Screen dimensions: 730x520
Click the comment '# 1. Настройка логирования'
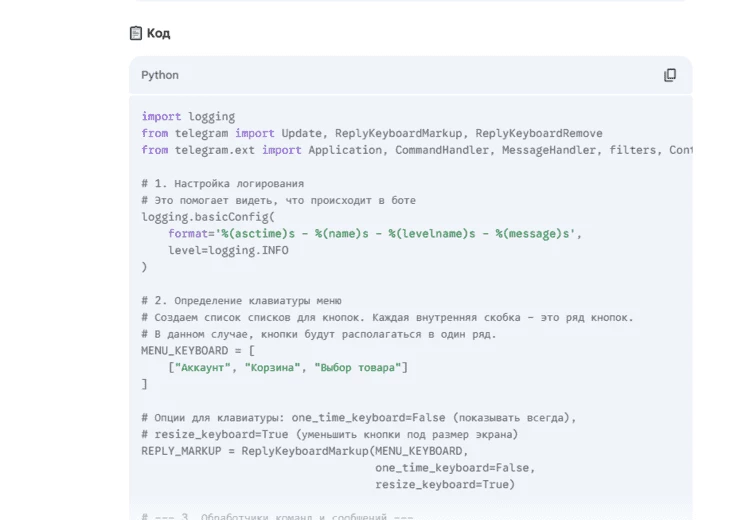point(222,184)
